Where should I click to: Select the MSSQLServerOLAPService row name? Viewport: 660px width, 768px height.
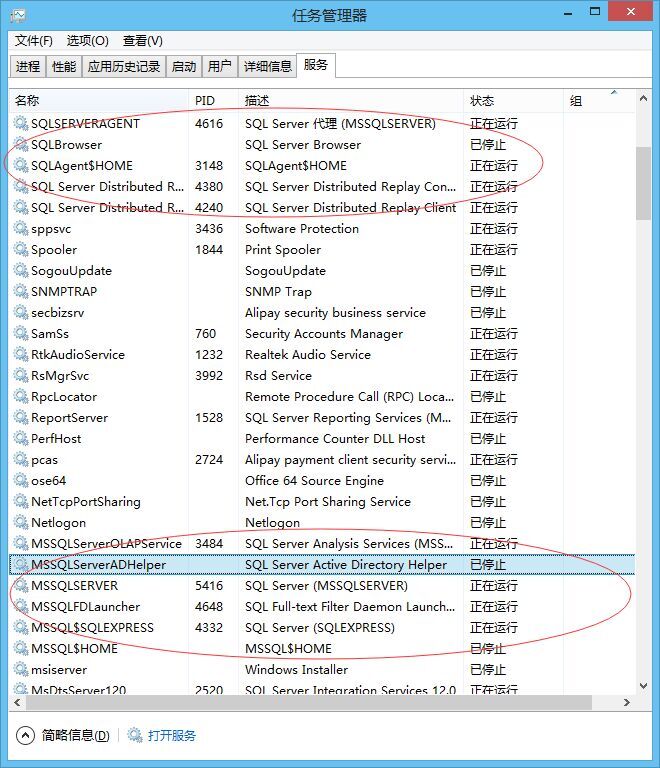point(106,544)
